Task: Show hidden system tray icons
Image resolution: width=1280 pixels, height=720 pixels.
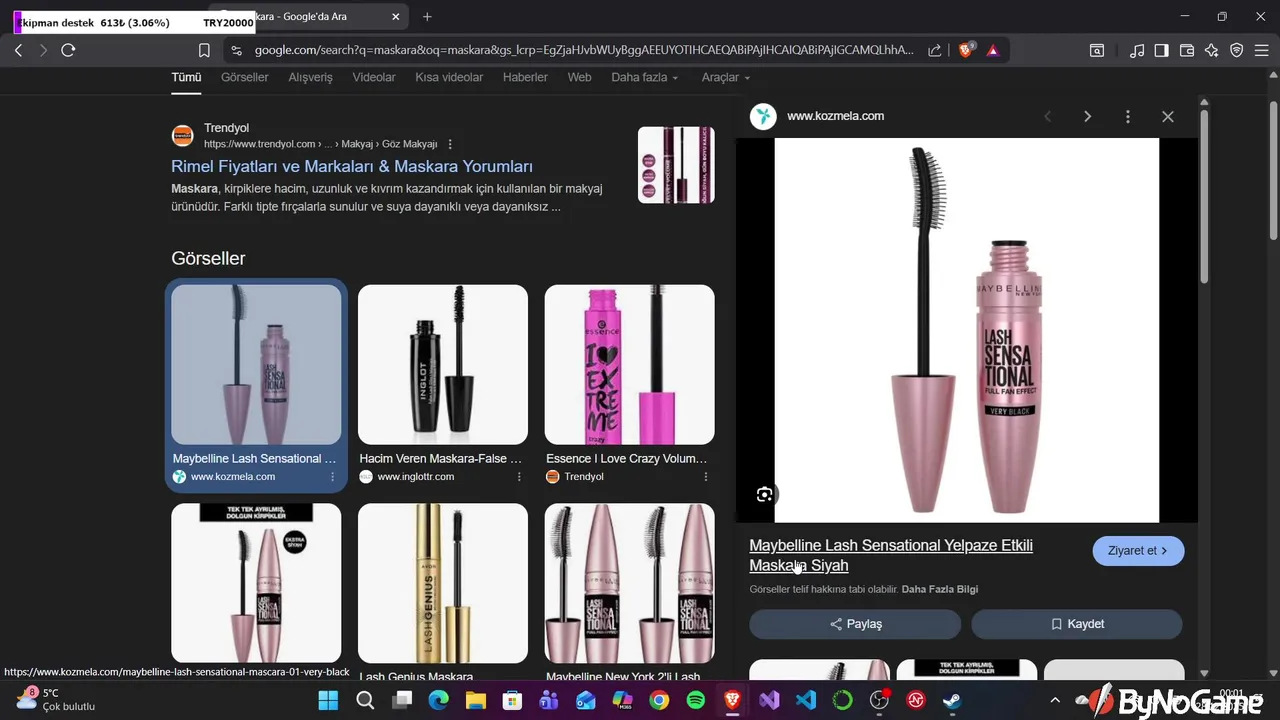Action: (x=1054, y=701)
